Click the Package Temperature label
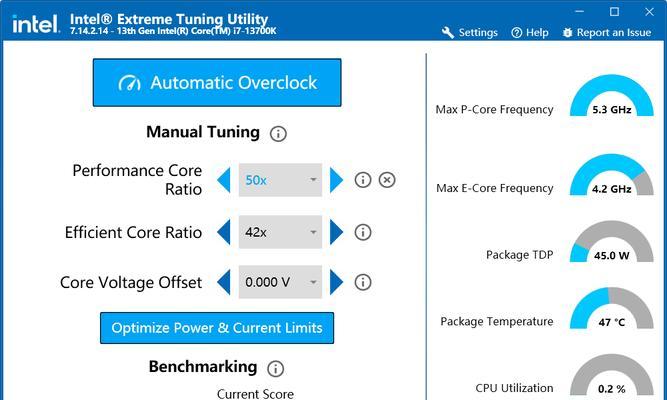Screen dimensions: 667x400 [497, 322]
